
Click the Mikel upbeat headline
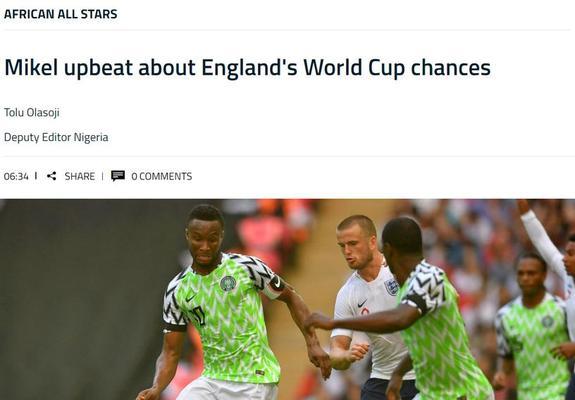[248, 68]
